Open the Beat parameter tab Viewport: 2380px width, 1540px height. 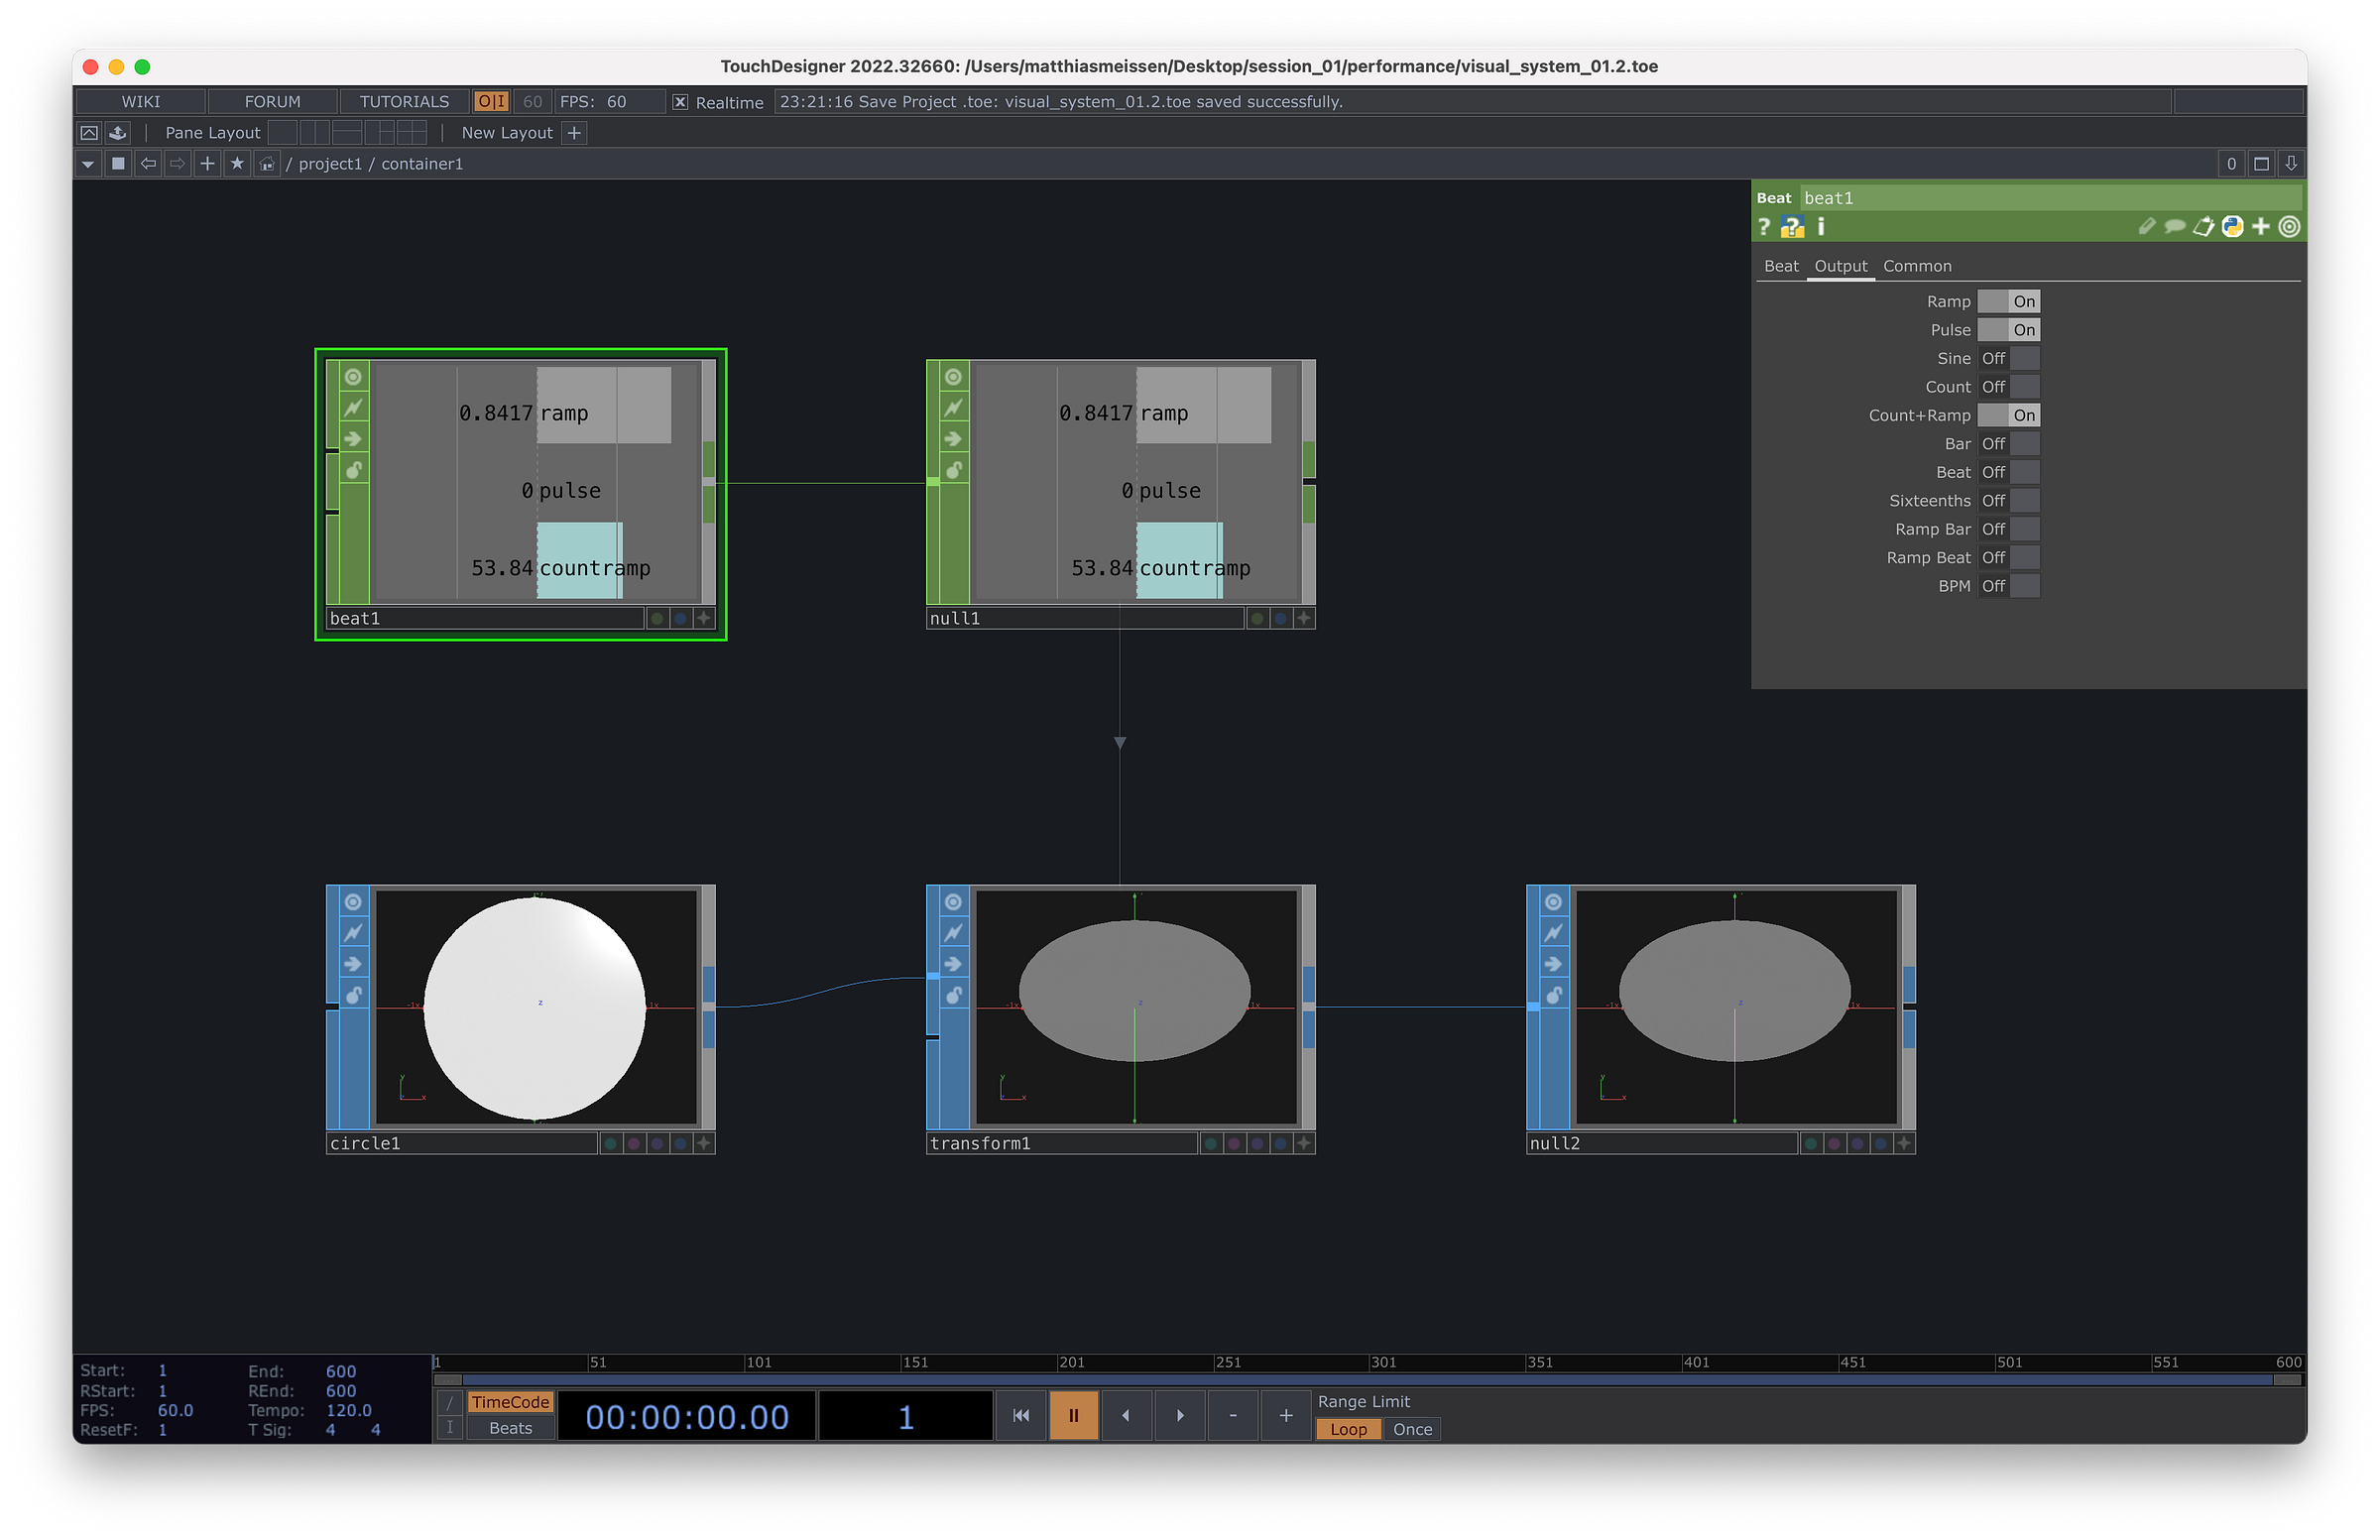point(1780,266)
